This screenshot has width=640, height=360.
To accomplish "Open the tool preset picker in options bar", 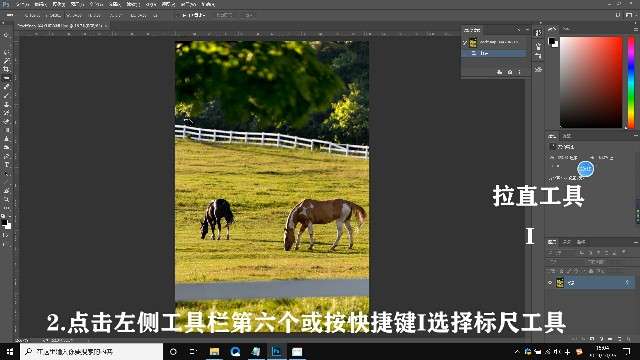I will (x=10, y=16).
